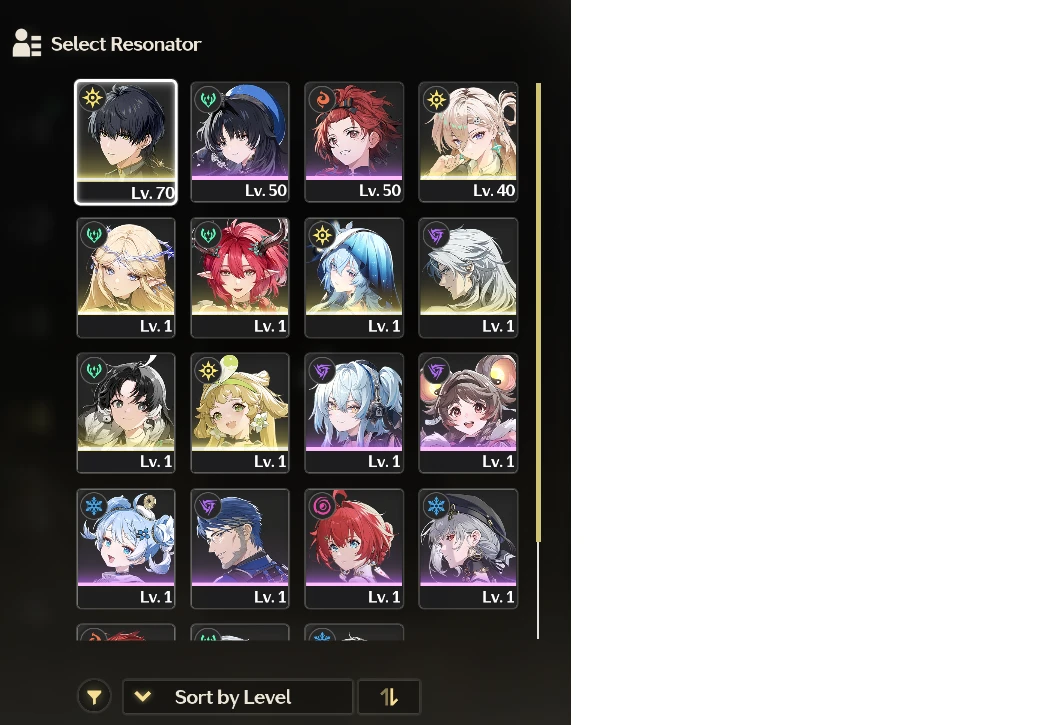The image size is (1041, 725).
Task: Click the pink spiral element icon on red-haired resonator
Action: (x=323, y=506)
